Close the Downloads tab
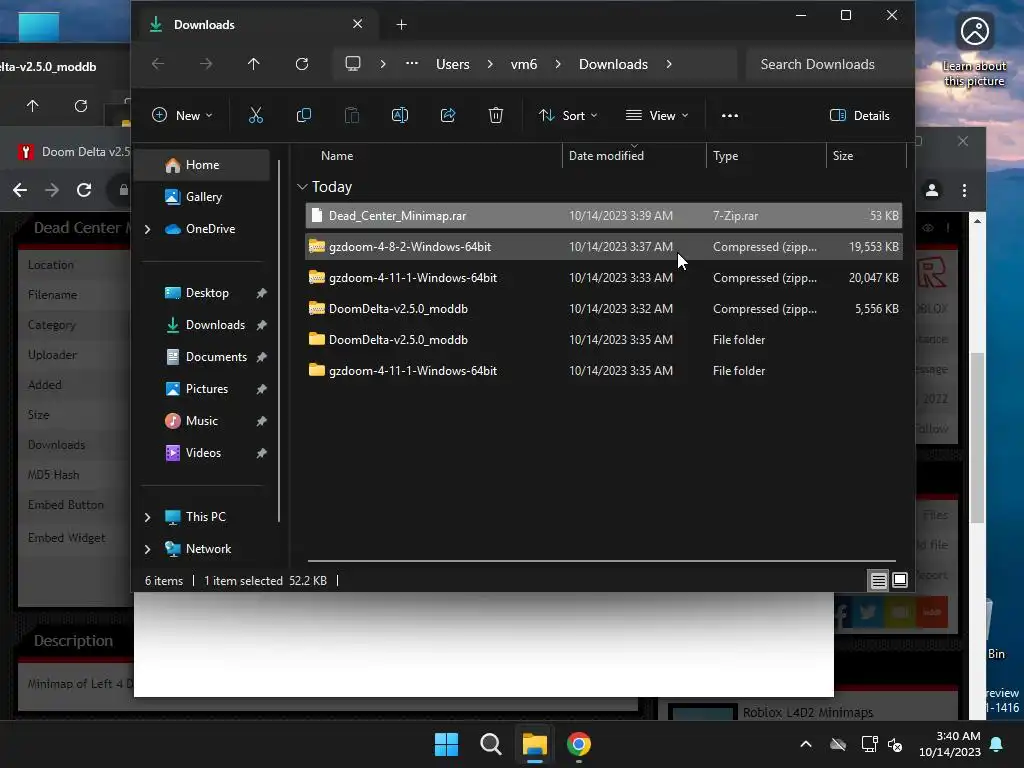Viewport: 1024px width, 768px height. (357, 24)
